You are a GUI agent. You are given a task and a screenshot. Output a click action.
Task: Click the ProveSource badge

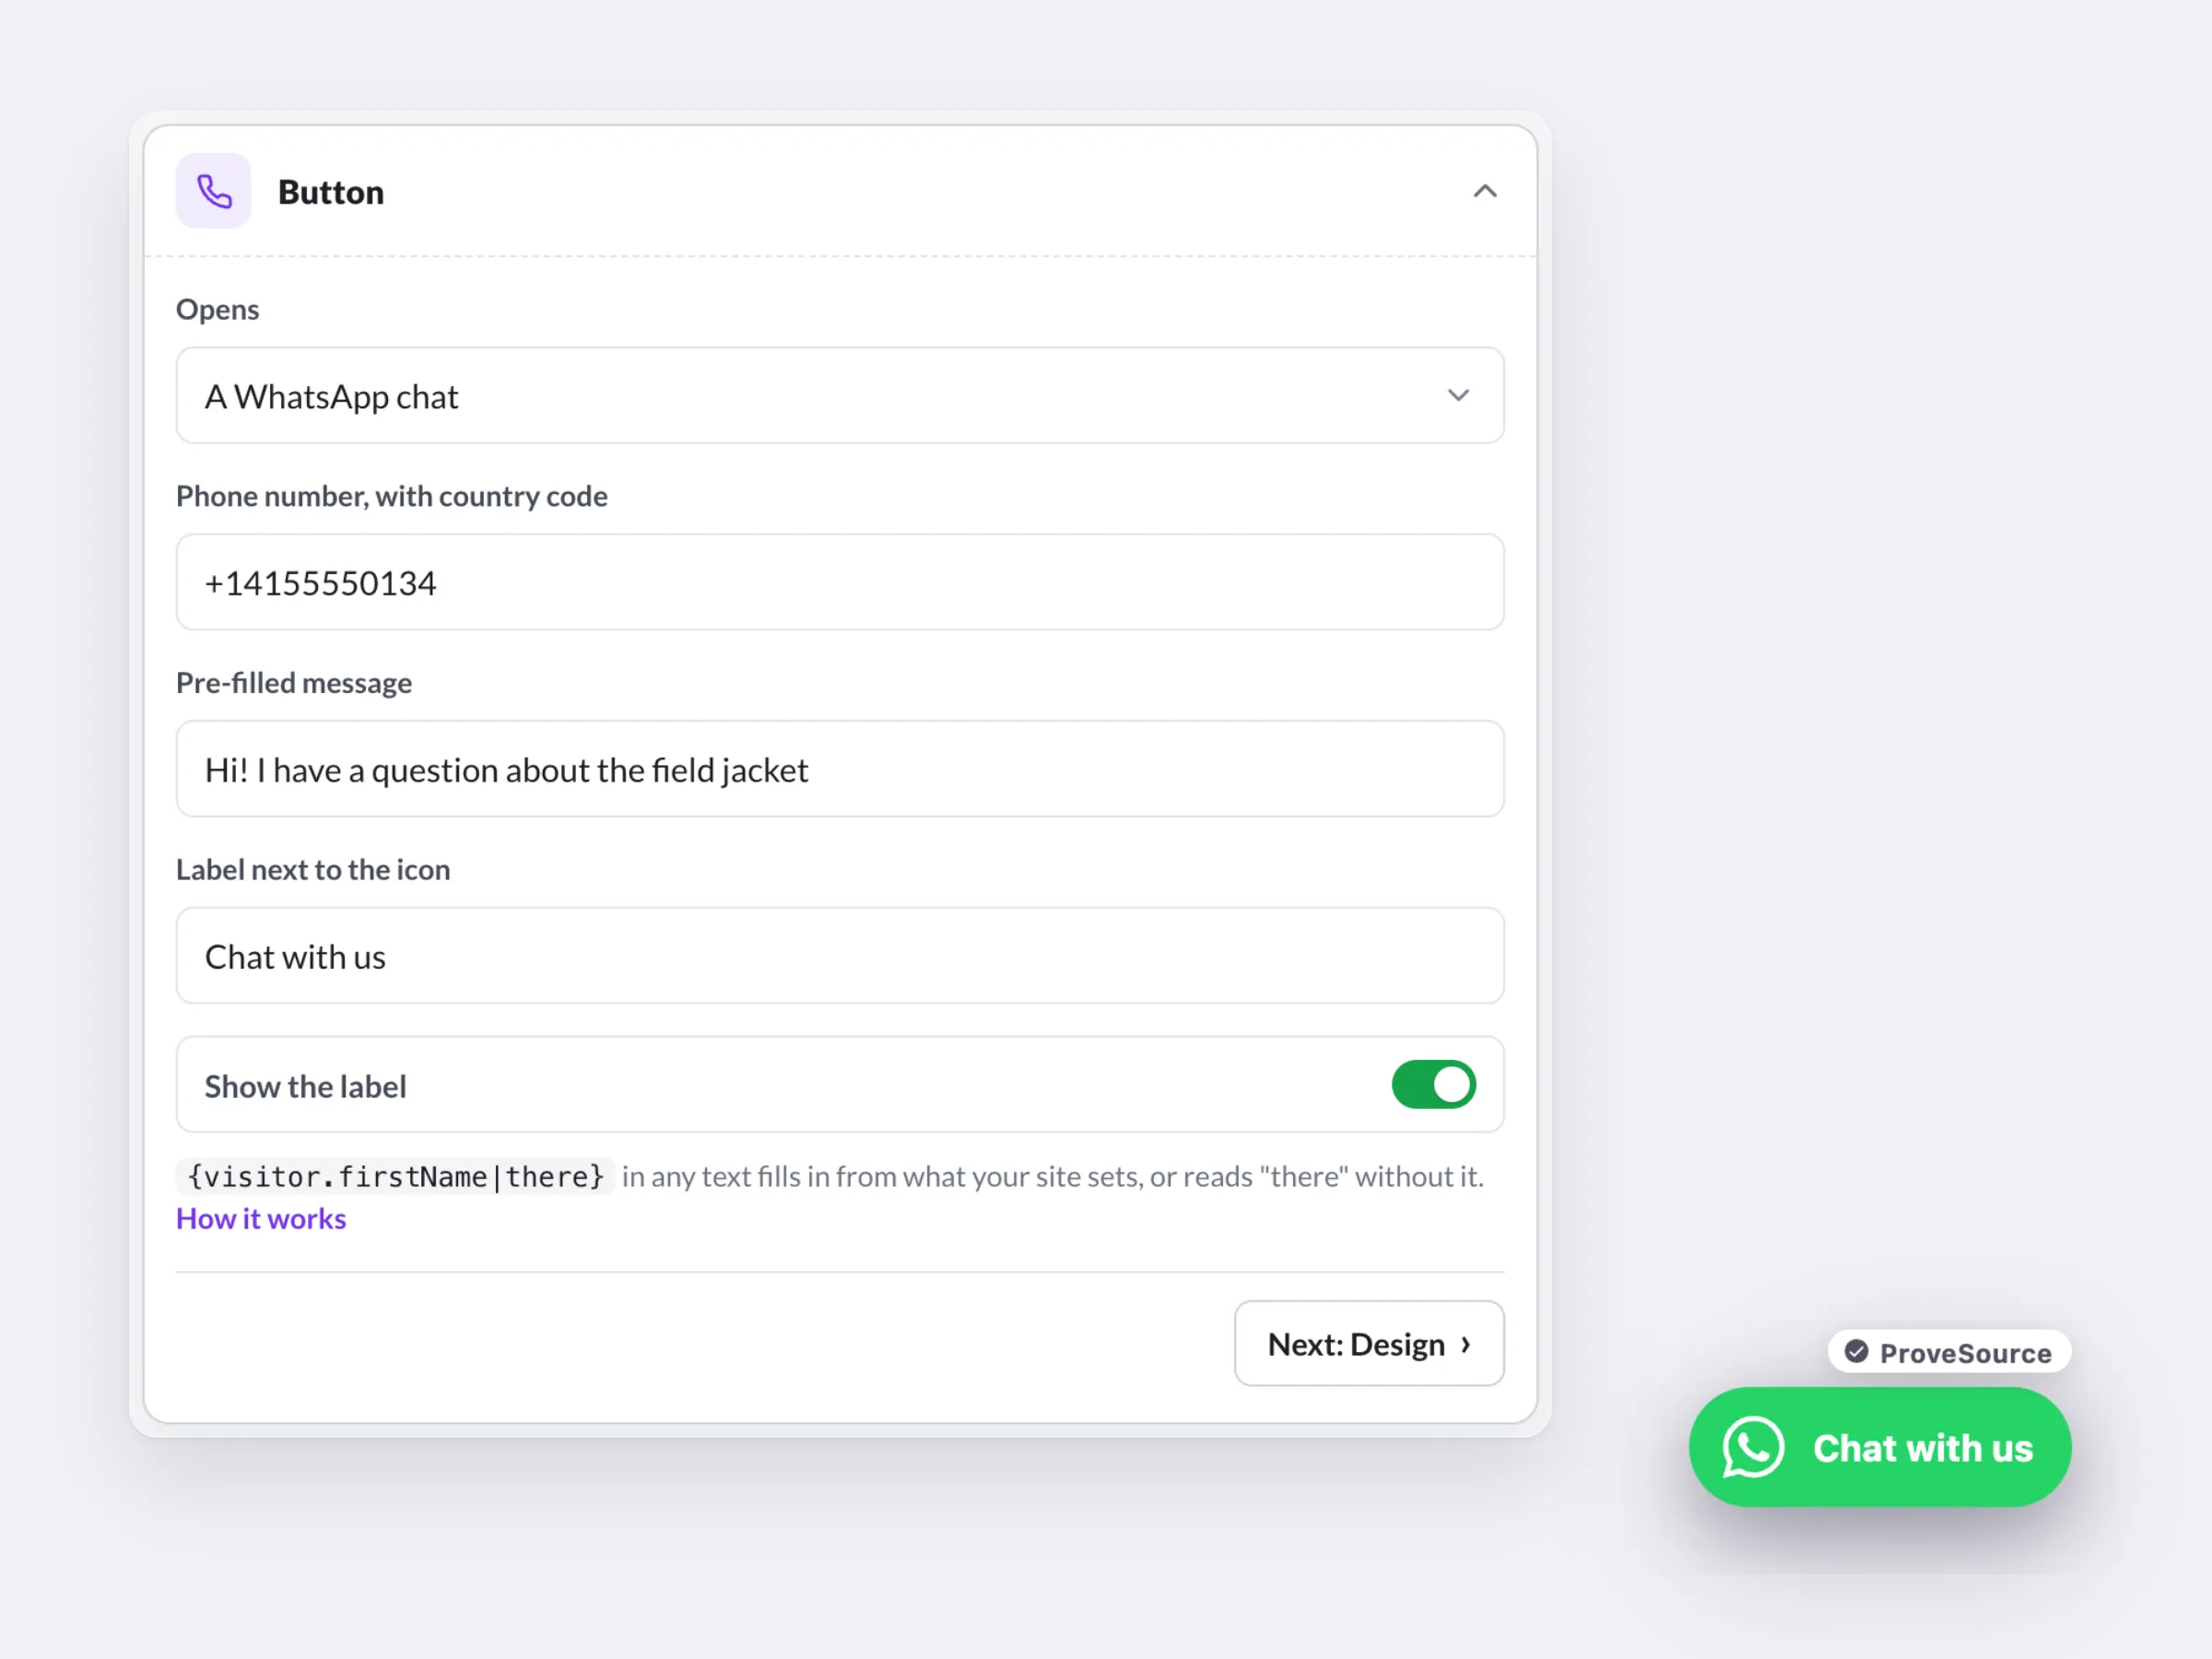click(1949, 1353)
